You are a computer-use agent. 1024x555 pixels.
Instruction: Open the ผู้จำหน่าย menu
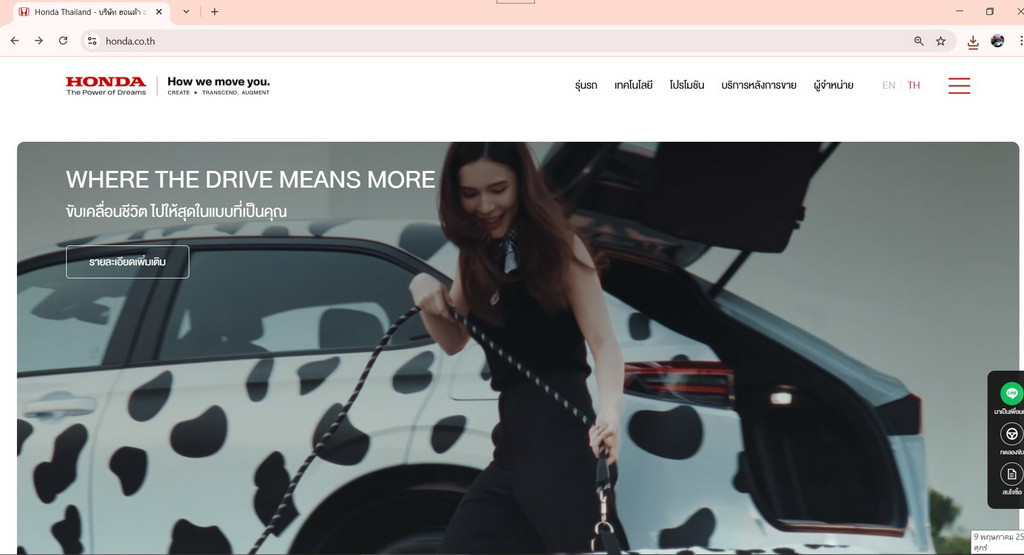click(833, 86)
